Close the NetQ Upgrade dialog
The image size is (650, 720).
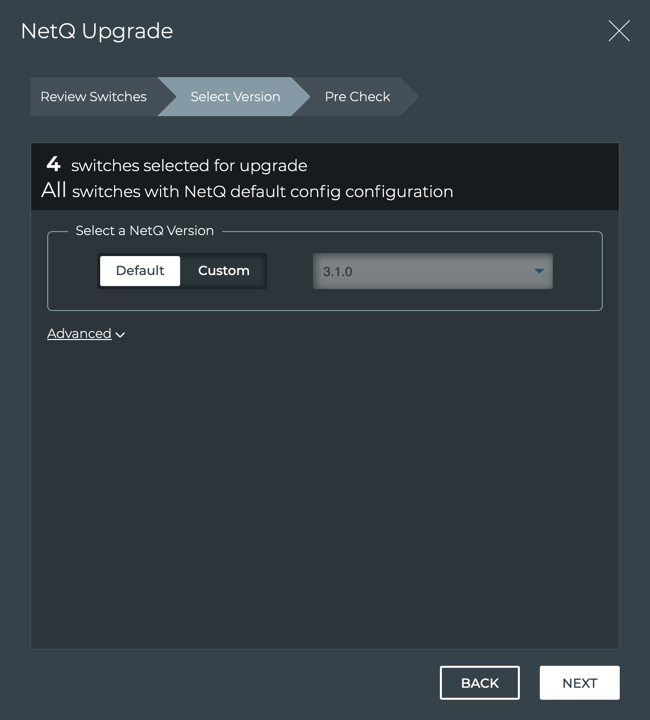(619, 31)
